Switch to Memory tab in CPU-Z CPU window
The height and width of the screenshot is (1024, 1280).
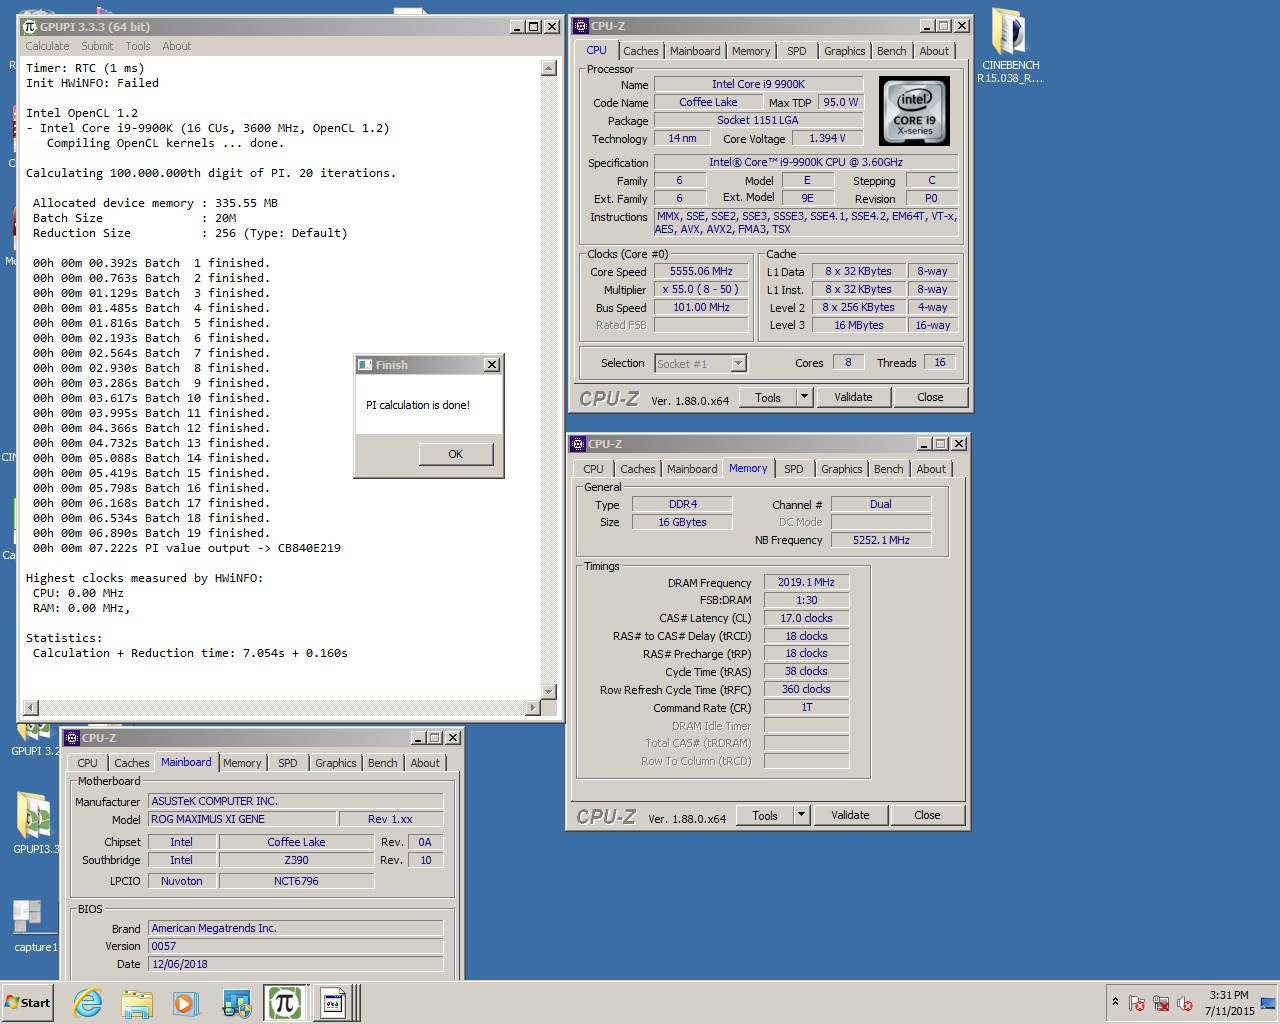[751, 51]
